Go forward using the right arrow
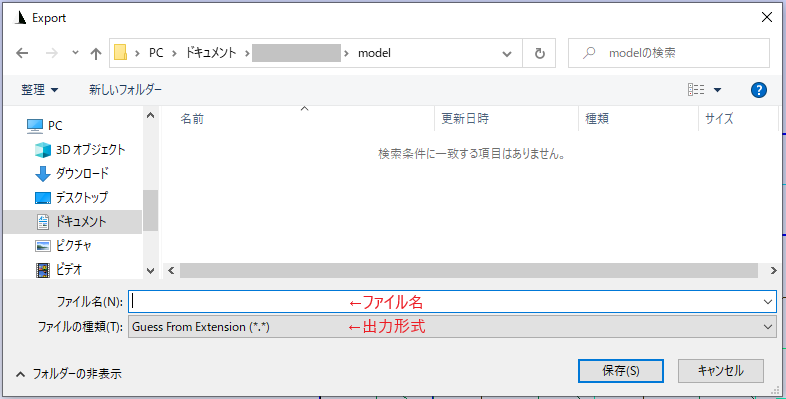The image size is (786, 399). 52,53
